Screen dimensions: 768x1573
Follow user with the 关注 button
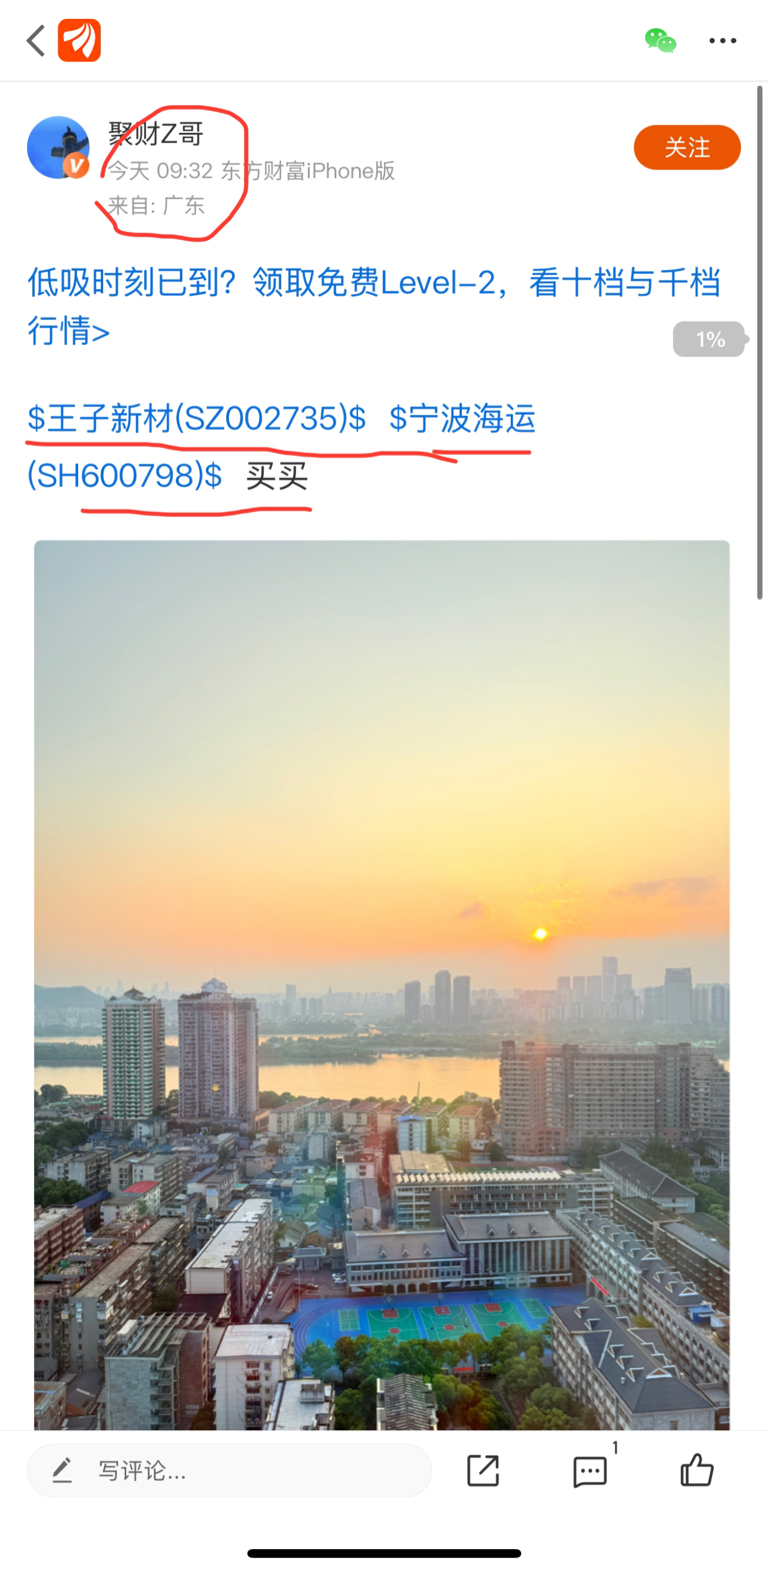pyautogui.click(x=687, y=148)
